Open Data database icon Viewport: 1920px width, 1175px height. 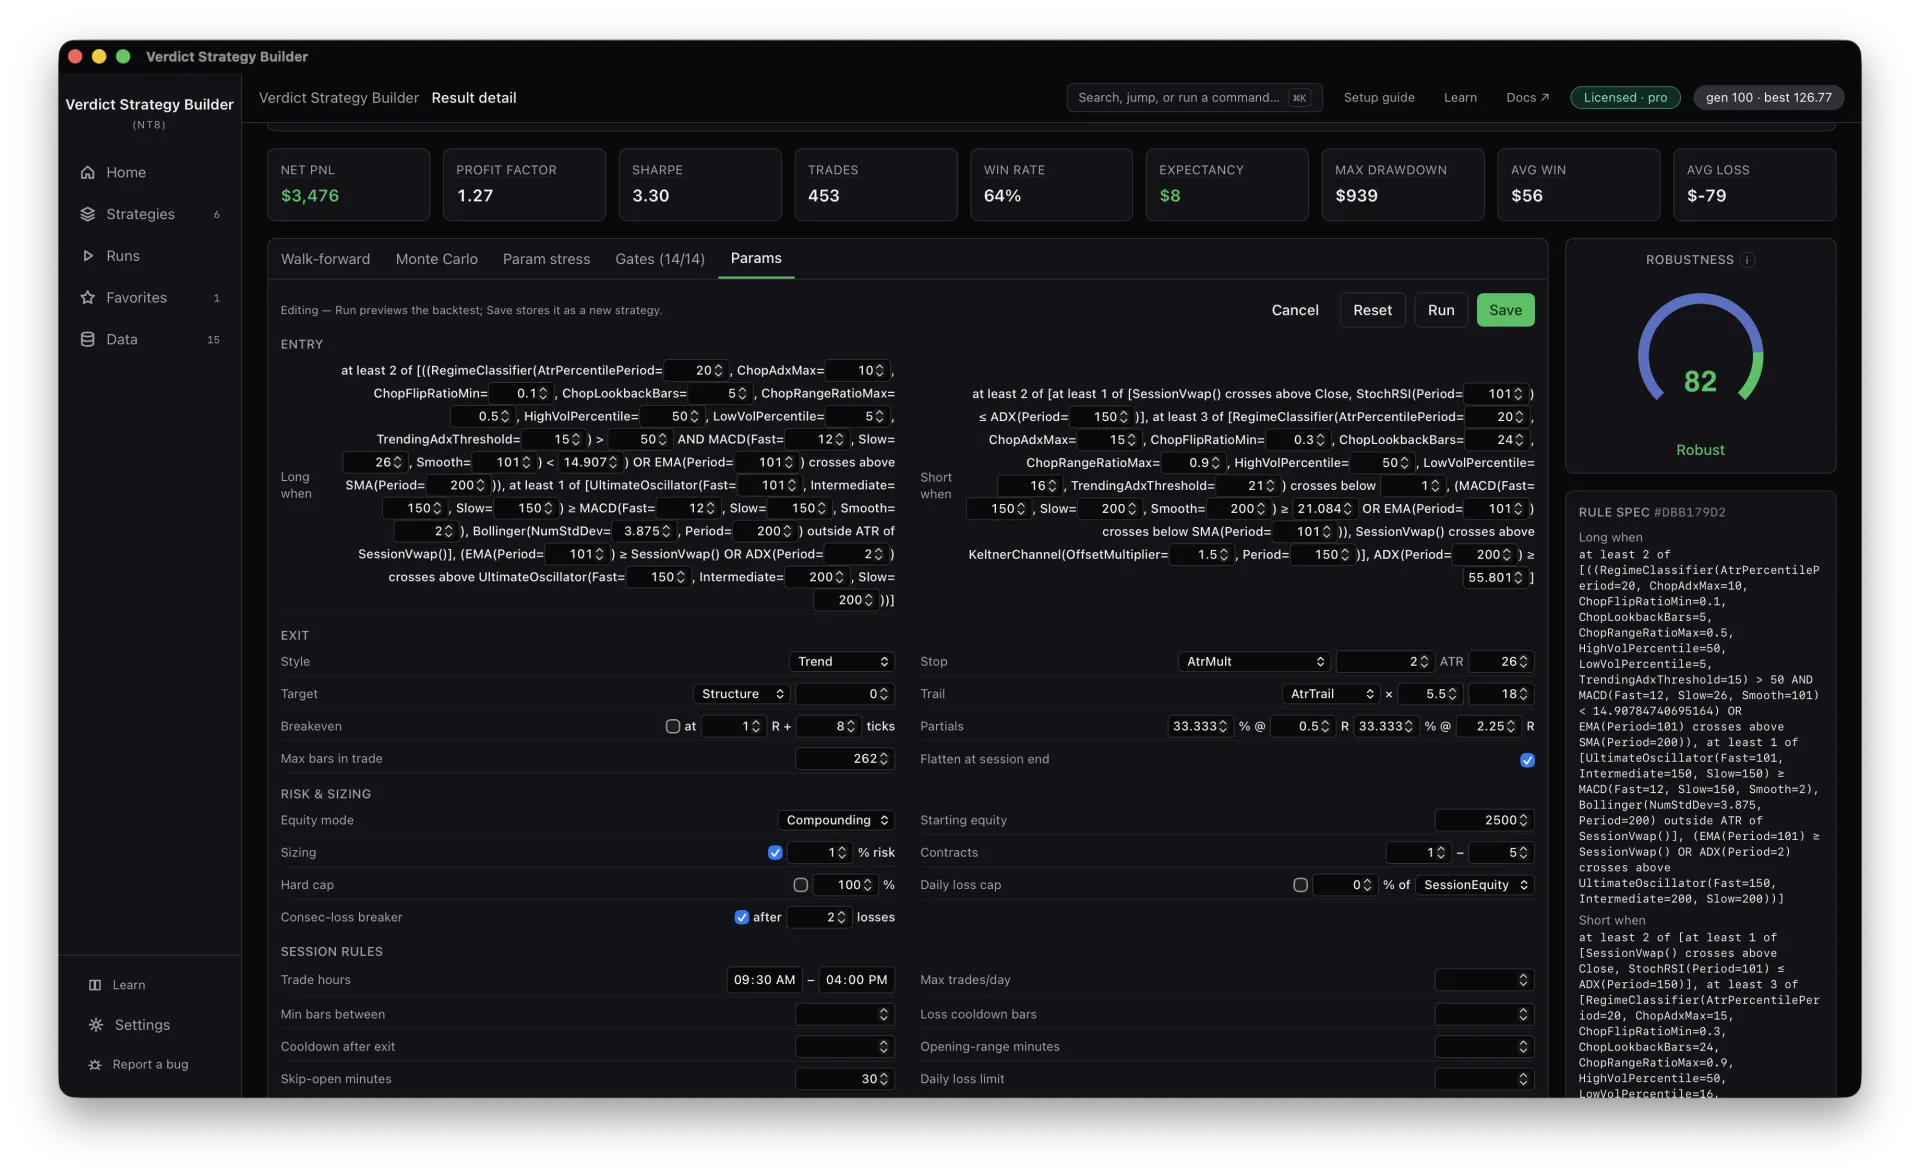point(88,340)
